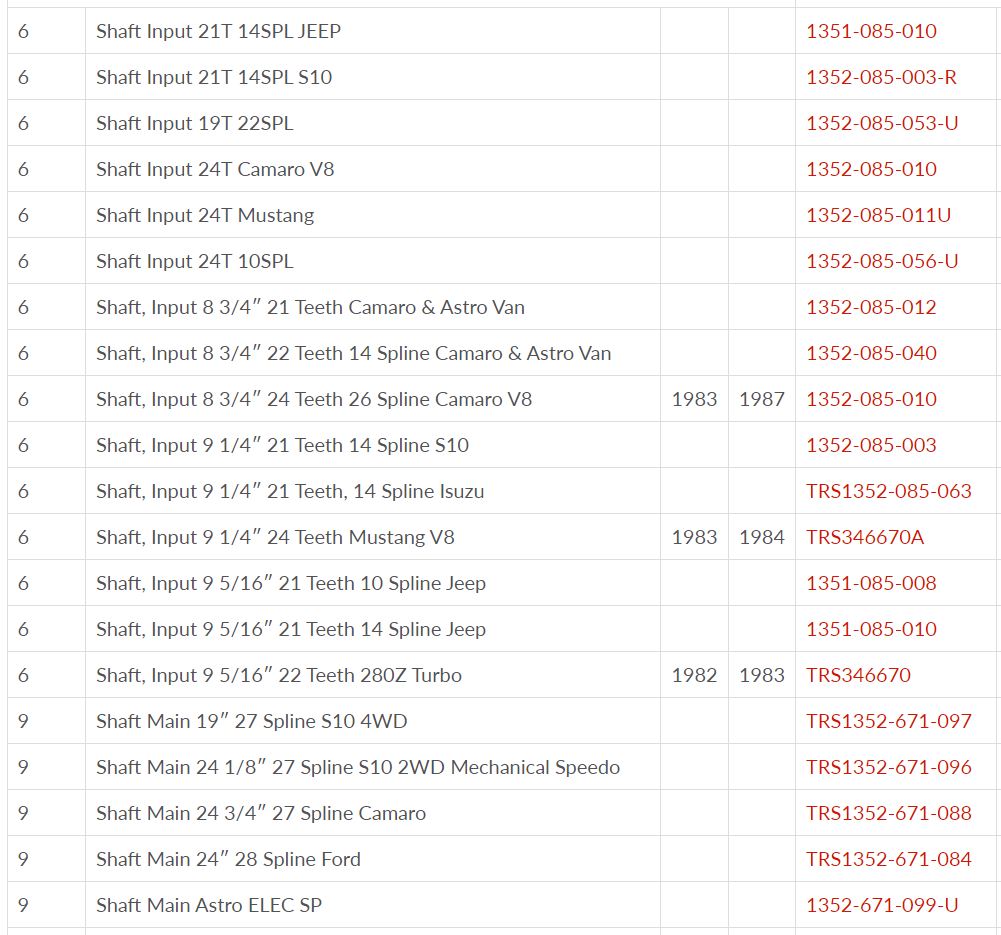The width and height of the screenshot is (1001, 935).
Task: Open part link 1352-085-040
Action: pyautogui.click(x=871, y=353)
